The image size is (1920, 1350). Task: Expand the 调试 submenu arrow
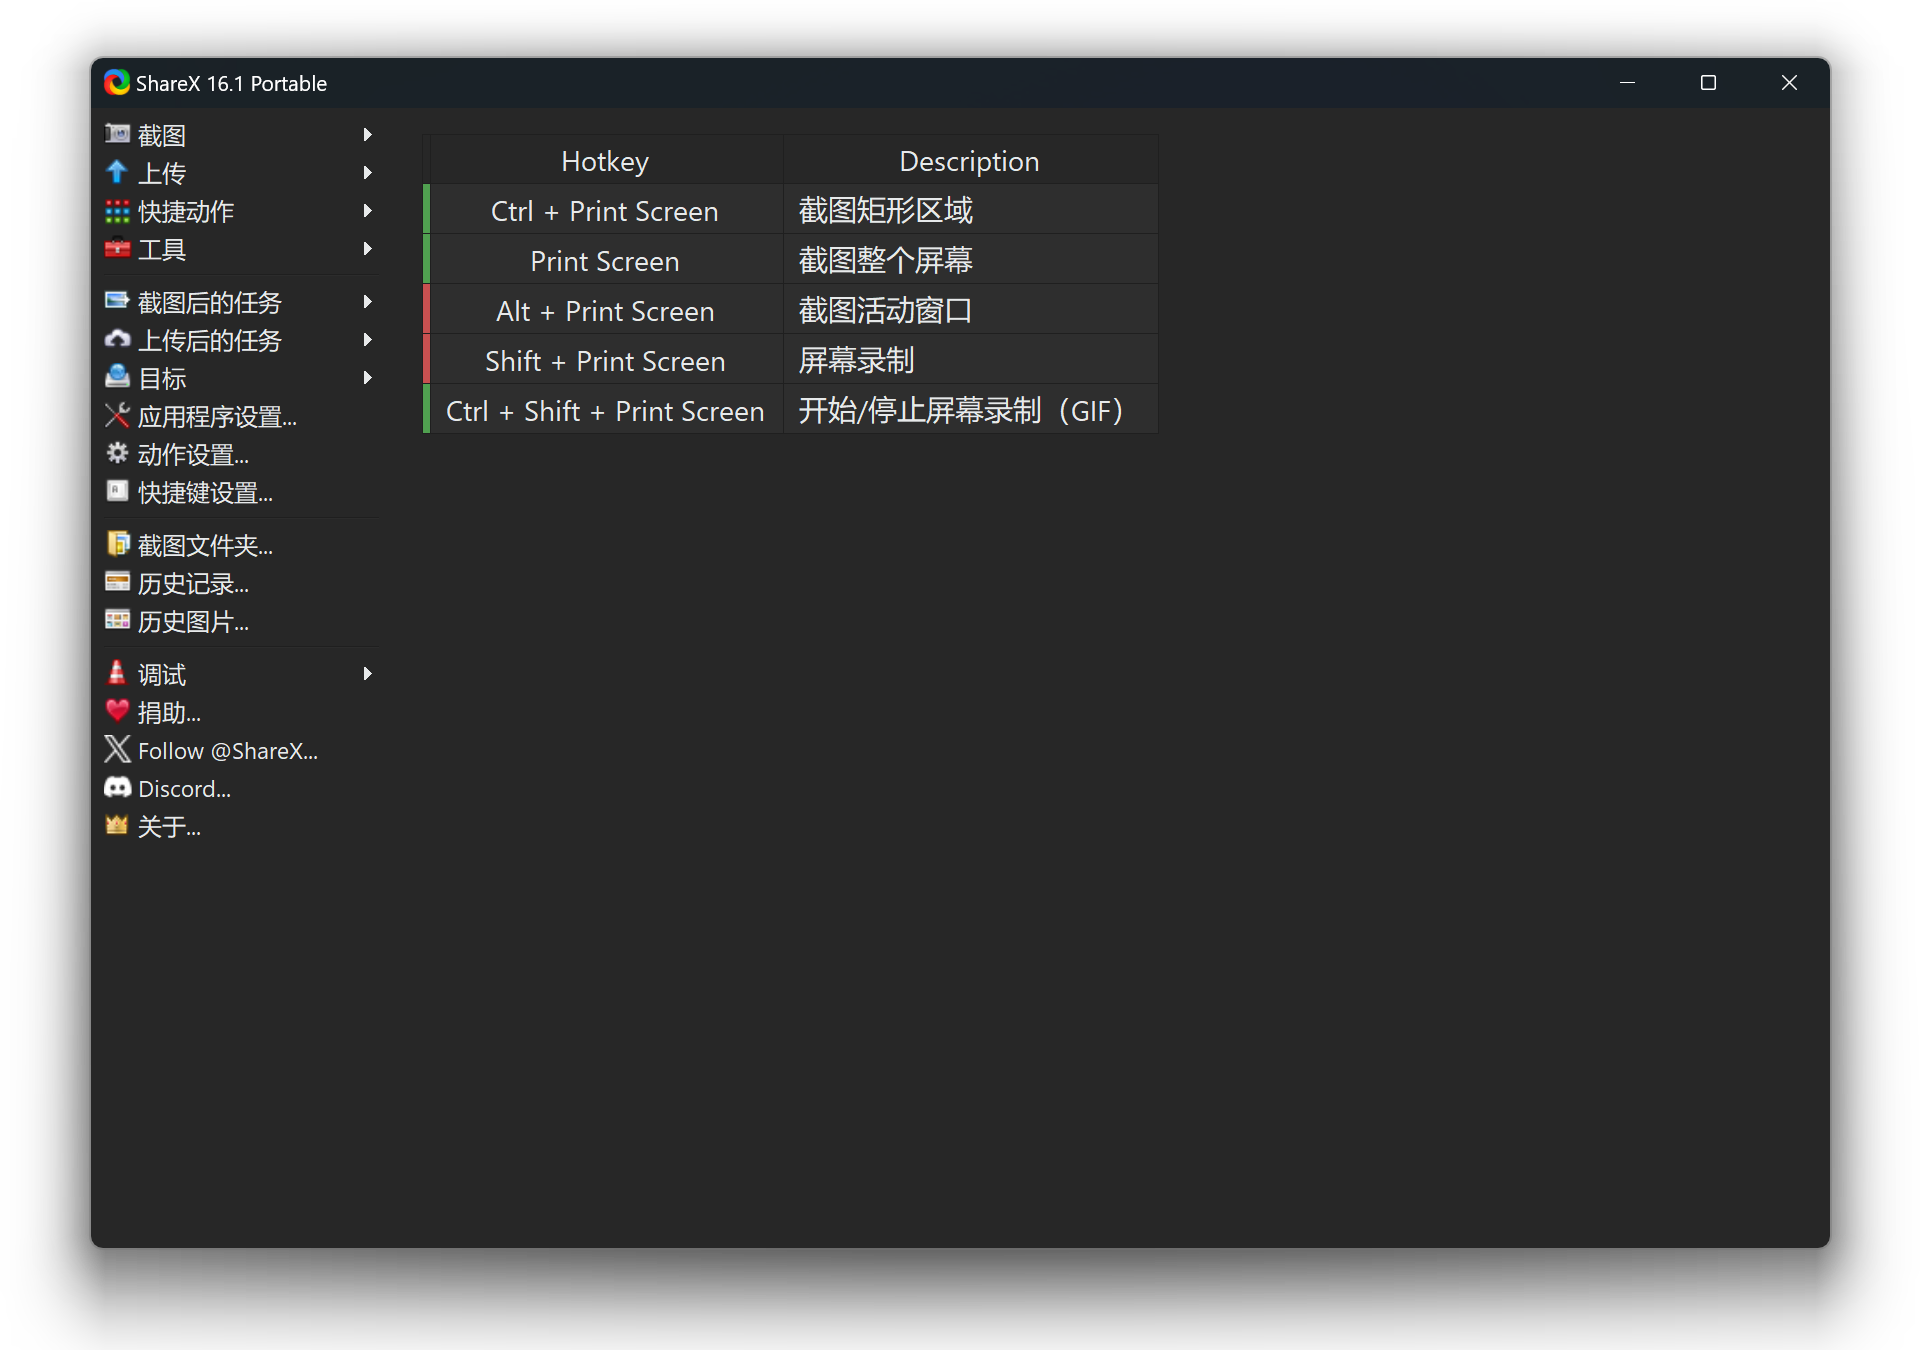pos(367,674)
